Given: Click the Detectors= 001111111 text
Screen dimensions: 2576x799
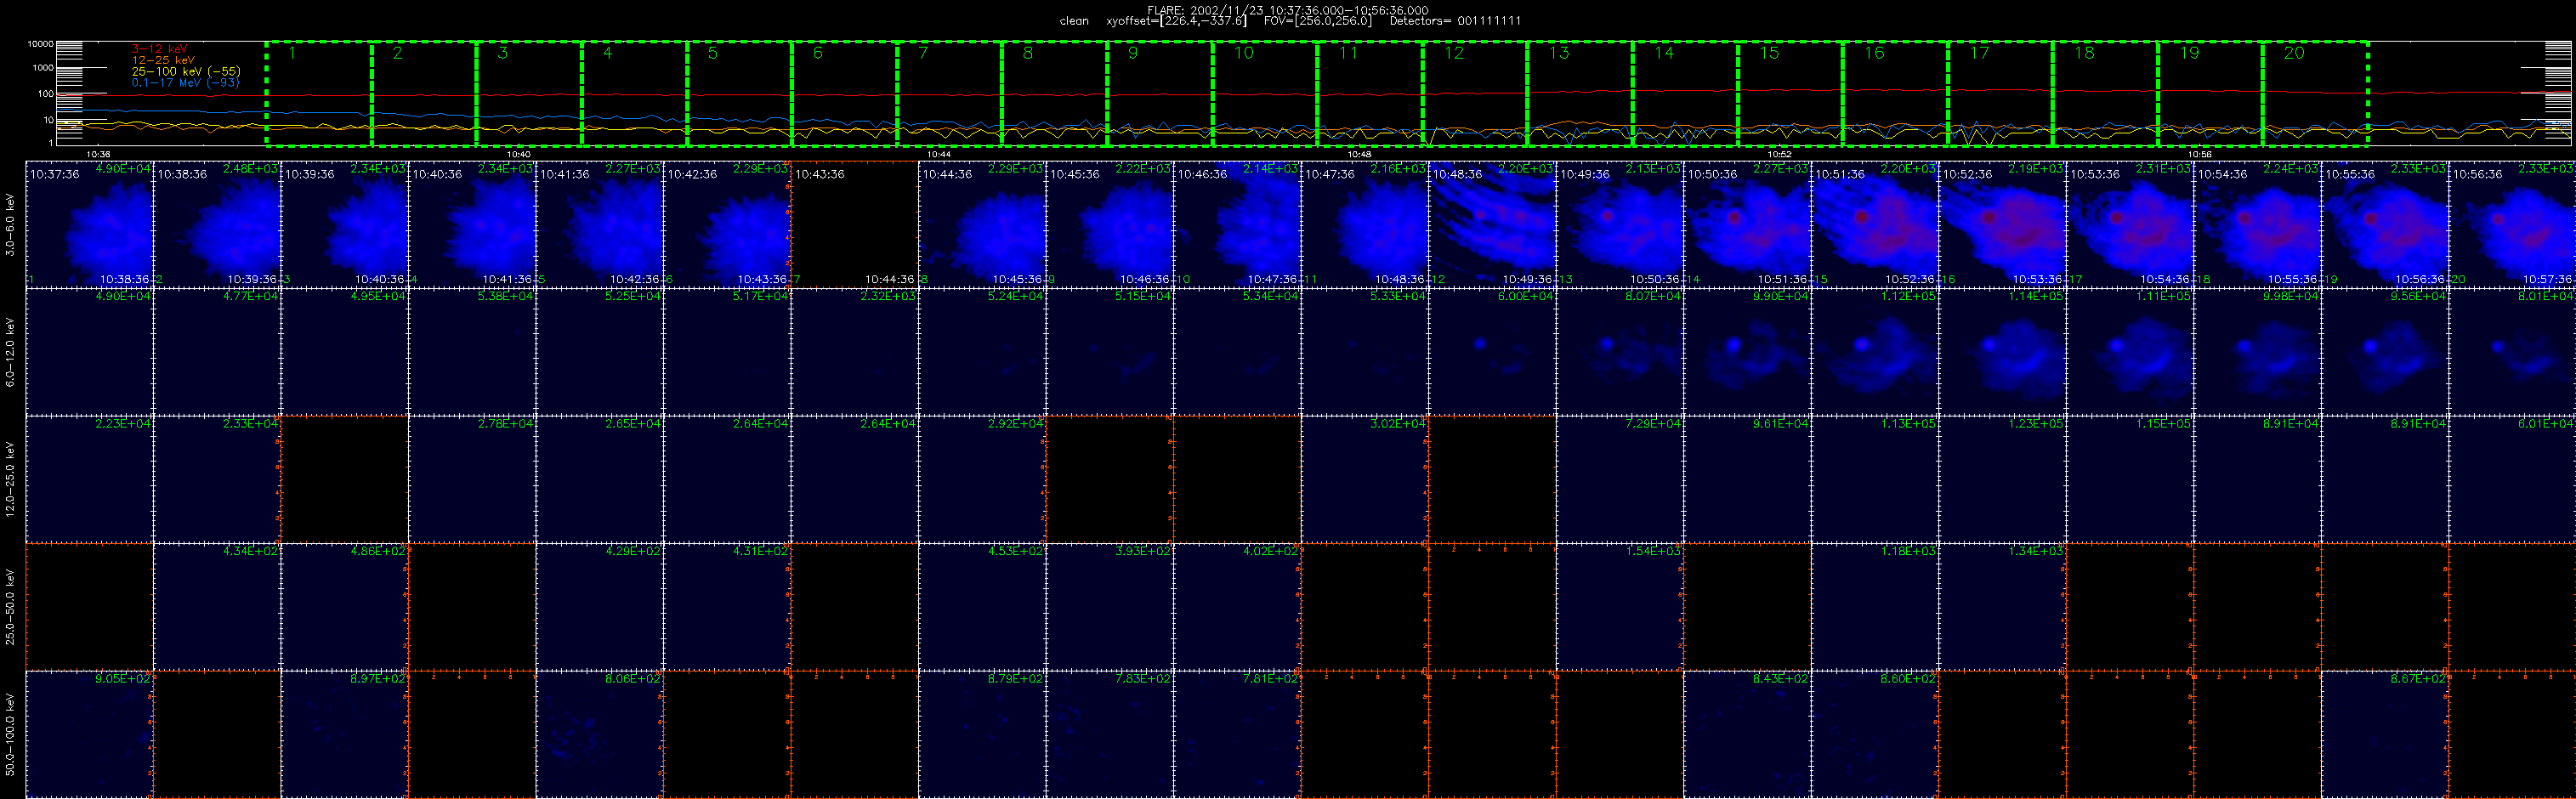Looking at the screenshot, I should tap(1455, 21).
